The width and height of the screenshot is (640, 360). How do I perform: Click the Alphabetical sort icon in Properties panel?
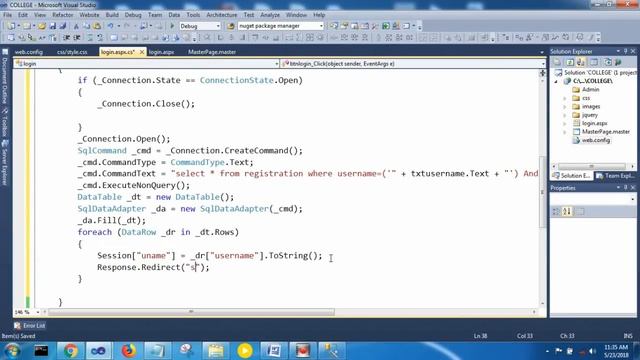[567, 211]
